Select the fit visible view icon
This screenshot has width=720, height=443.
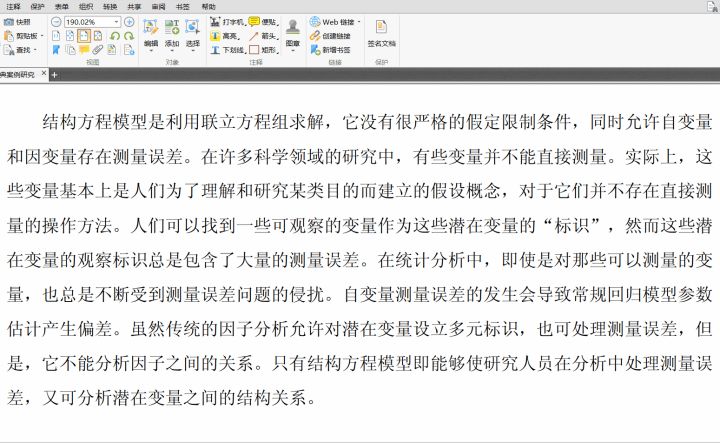98,36
